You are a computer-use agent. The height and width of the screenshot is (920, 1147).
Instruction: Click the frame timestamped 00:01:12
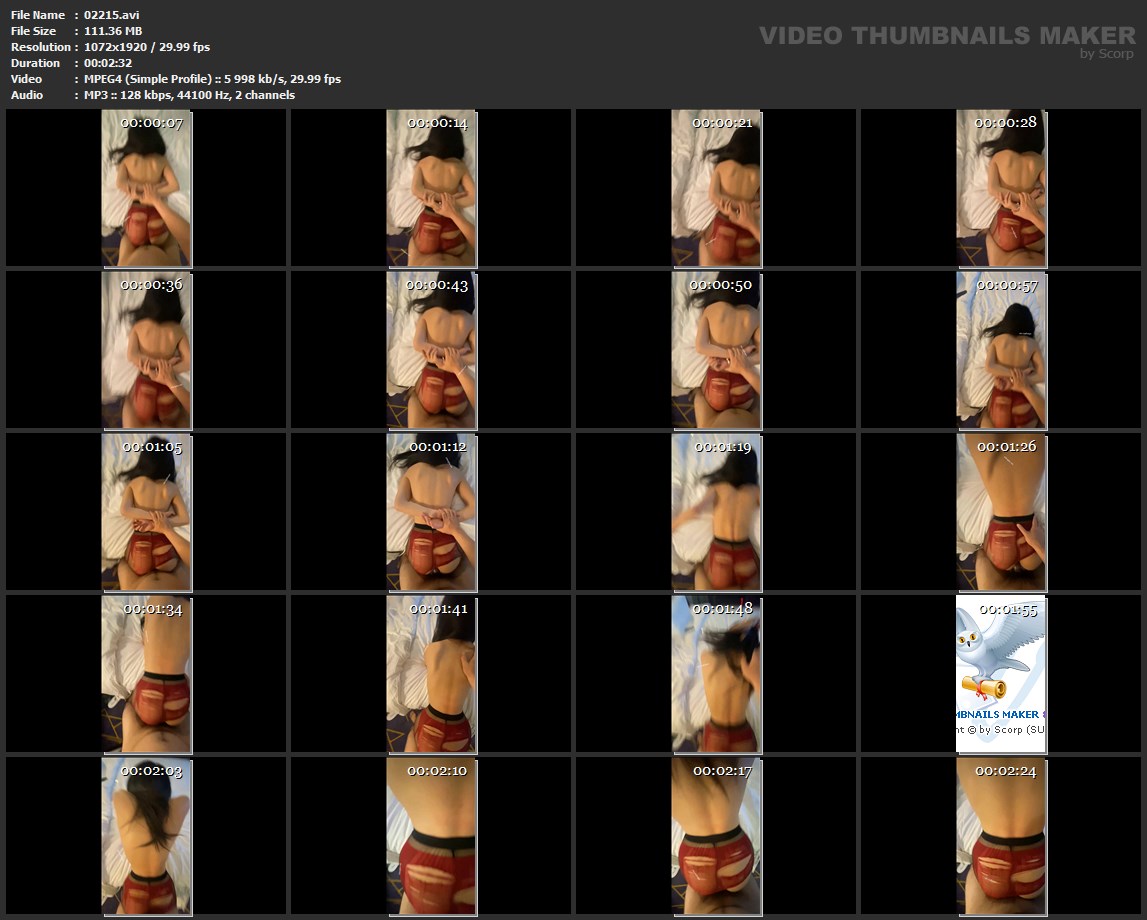[431, 512]
